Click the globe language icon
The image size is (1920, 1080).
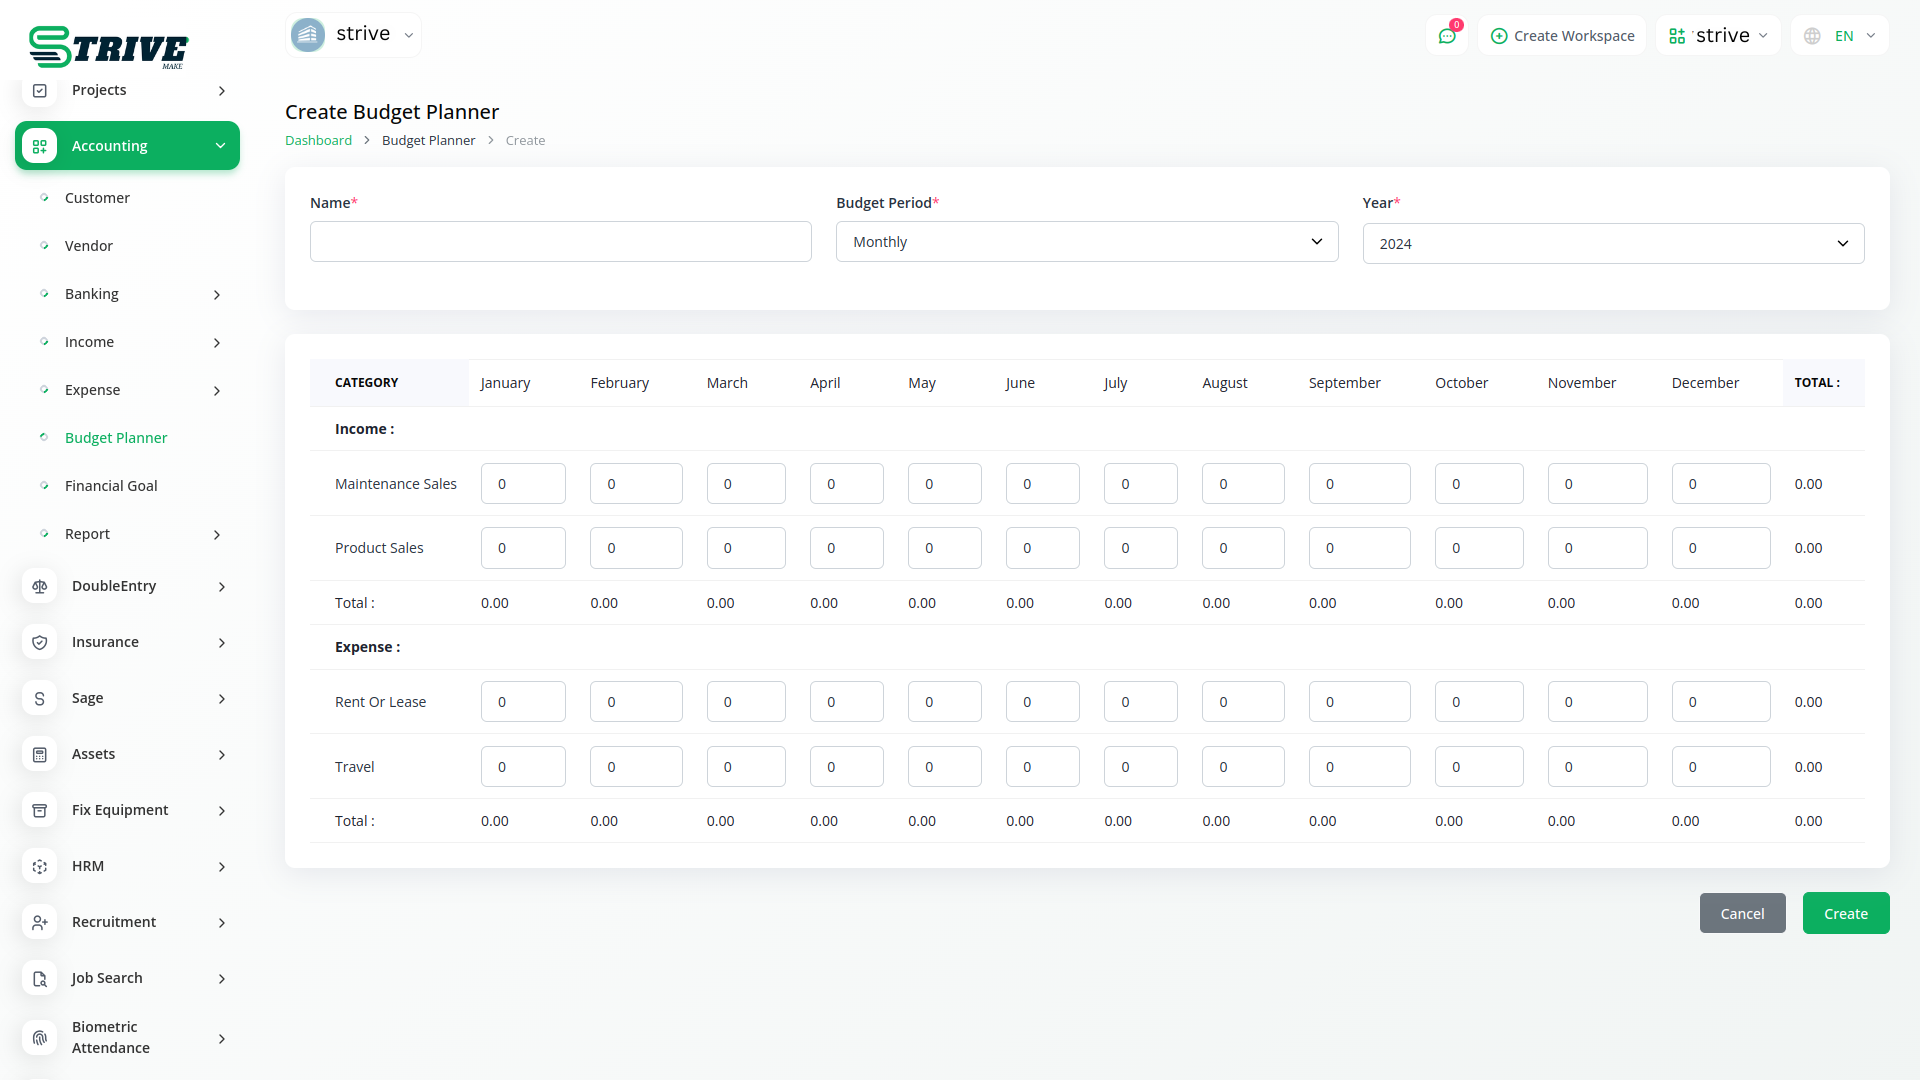[x=1812, y=36]
